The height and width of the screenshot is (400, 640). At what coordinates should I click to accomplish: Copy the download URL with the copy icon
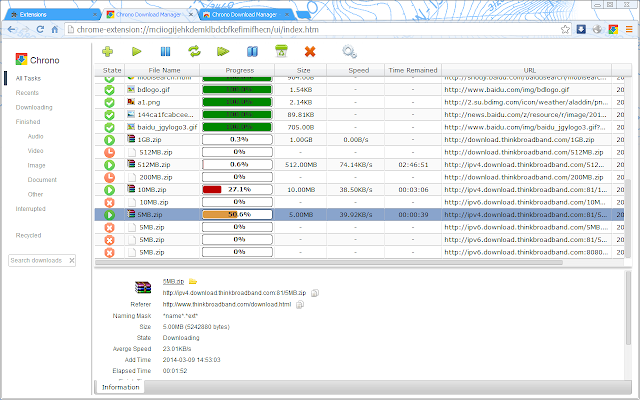tap(315, 293)
